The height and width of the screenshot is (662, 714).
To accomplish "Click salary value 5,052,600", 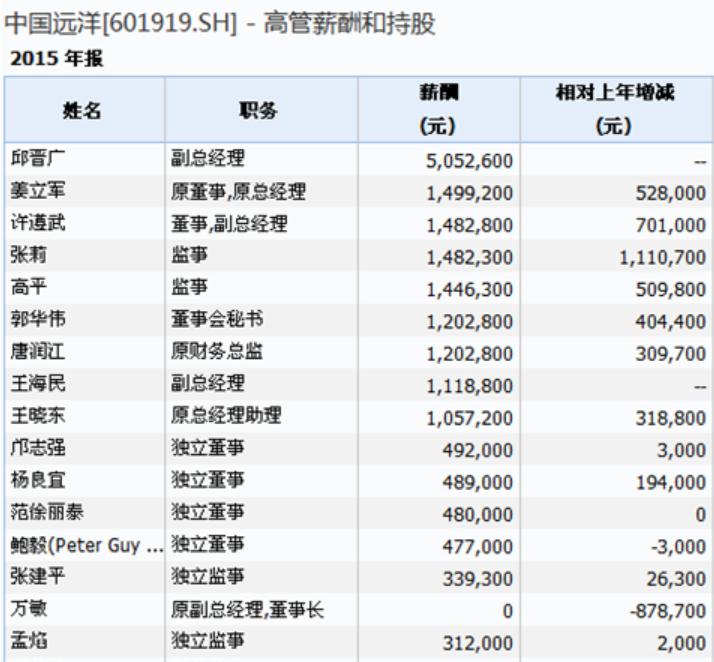I will [469, 161].
